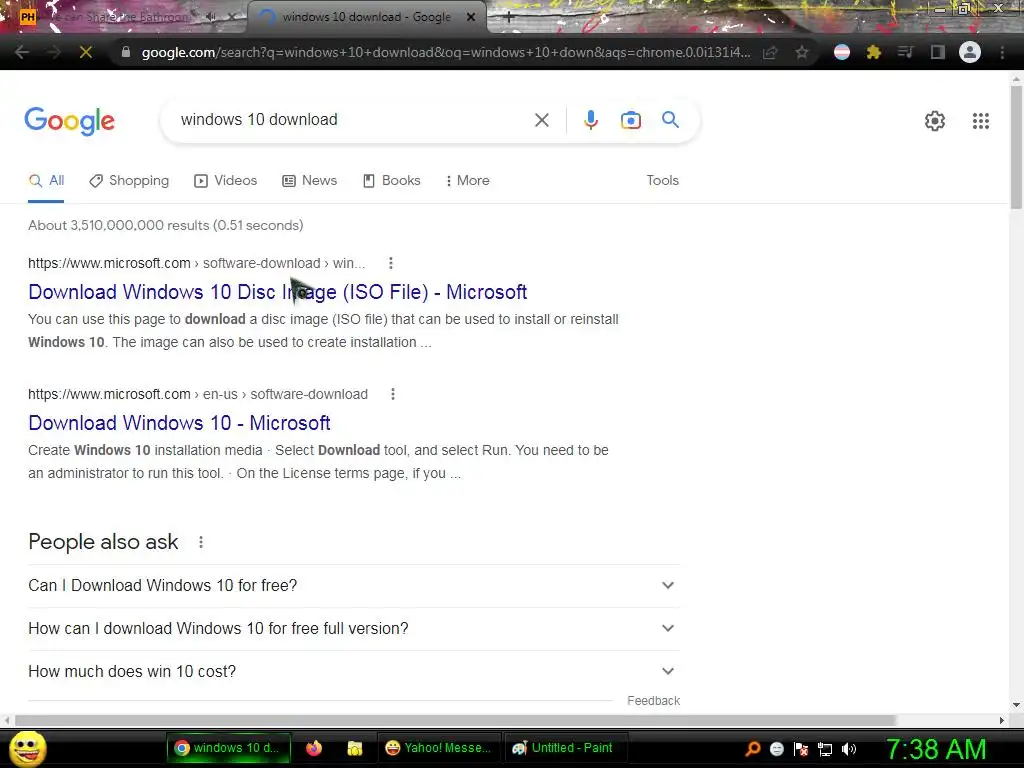The image size is (1024, 768).
Task: View site information via the lock icon
Action: (126, 52)
